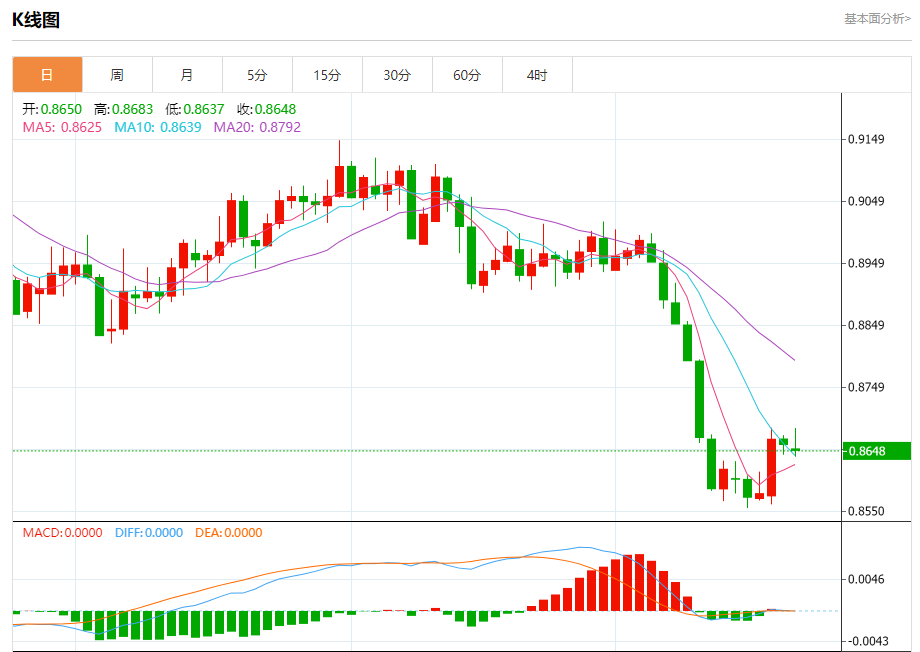The image size is (920, 652).
Task: Click the 0.8949 price axis label
Action: point(867,263)
